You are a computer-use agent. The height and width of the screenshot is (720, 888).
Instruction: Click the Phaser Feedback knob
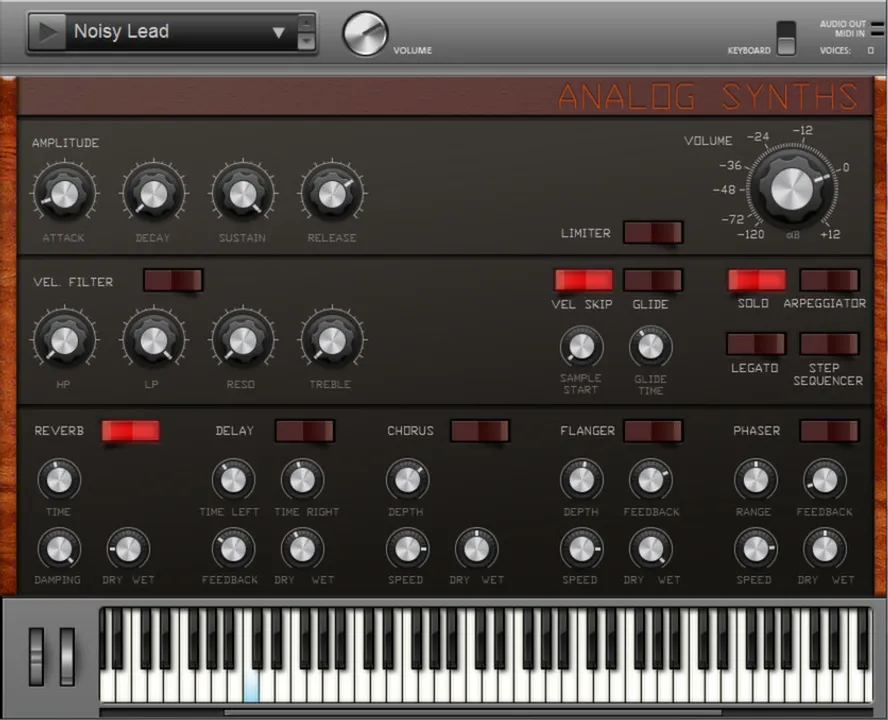click(x=825, y=480)
